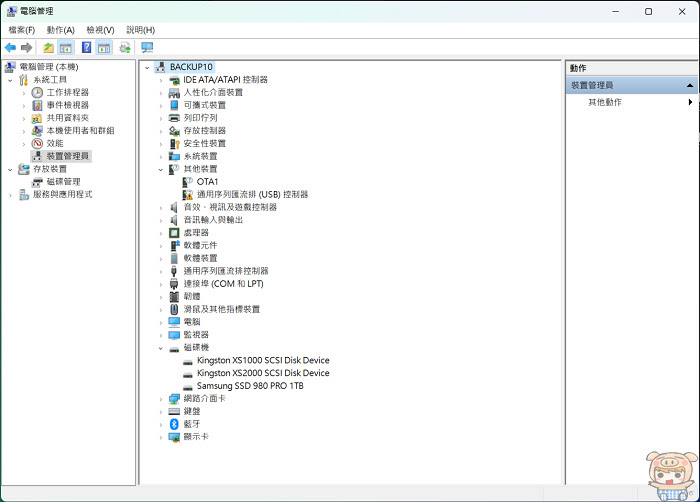This screenshot has width=700, height=502.
Task: Select the 系統裝置 category label
Action: (x=200, y=156)
